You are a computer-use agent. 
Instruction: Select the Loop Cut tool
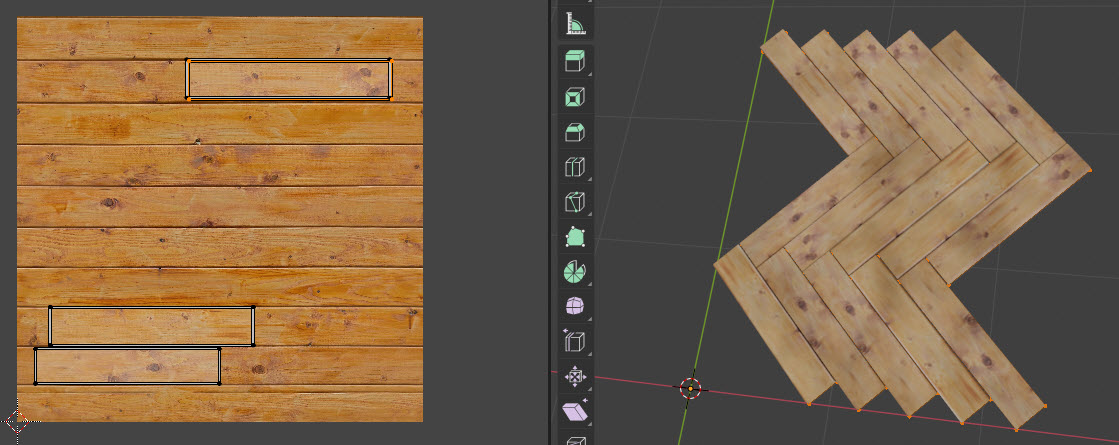575,166
